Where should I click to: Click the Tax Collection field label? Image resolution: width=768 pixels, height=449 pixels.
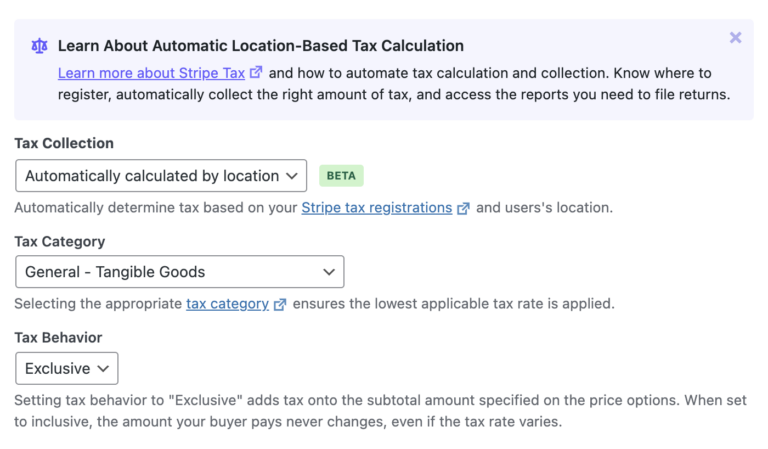click(64, 143)
